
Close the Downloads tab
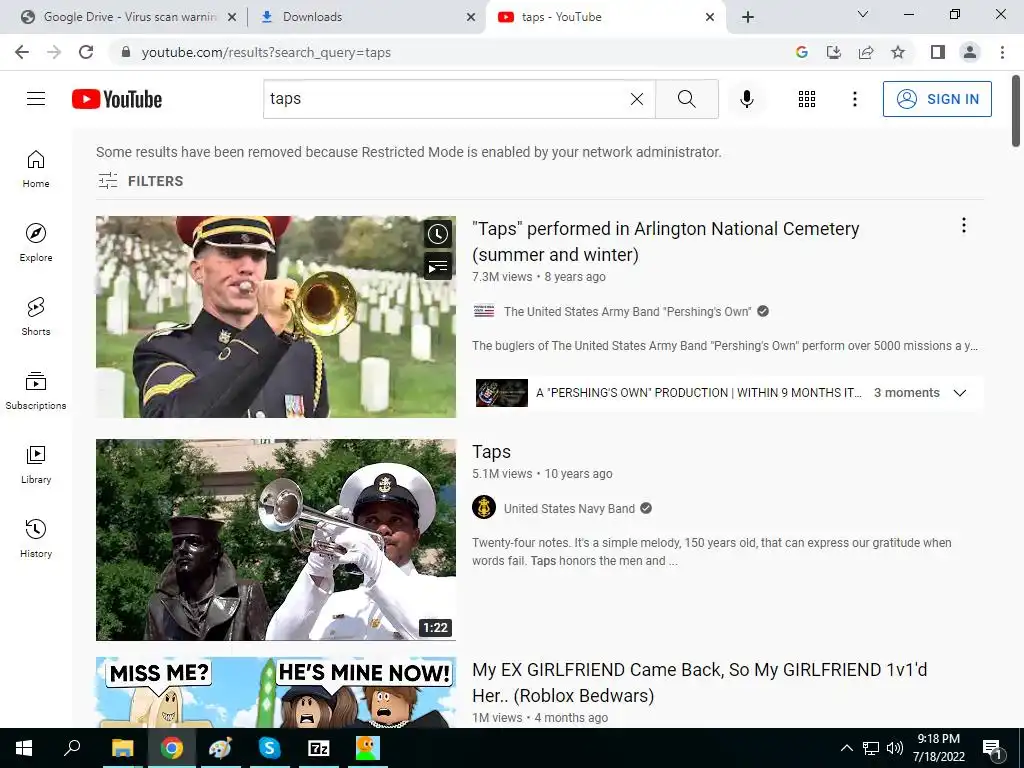point(471,17)
